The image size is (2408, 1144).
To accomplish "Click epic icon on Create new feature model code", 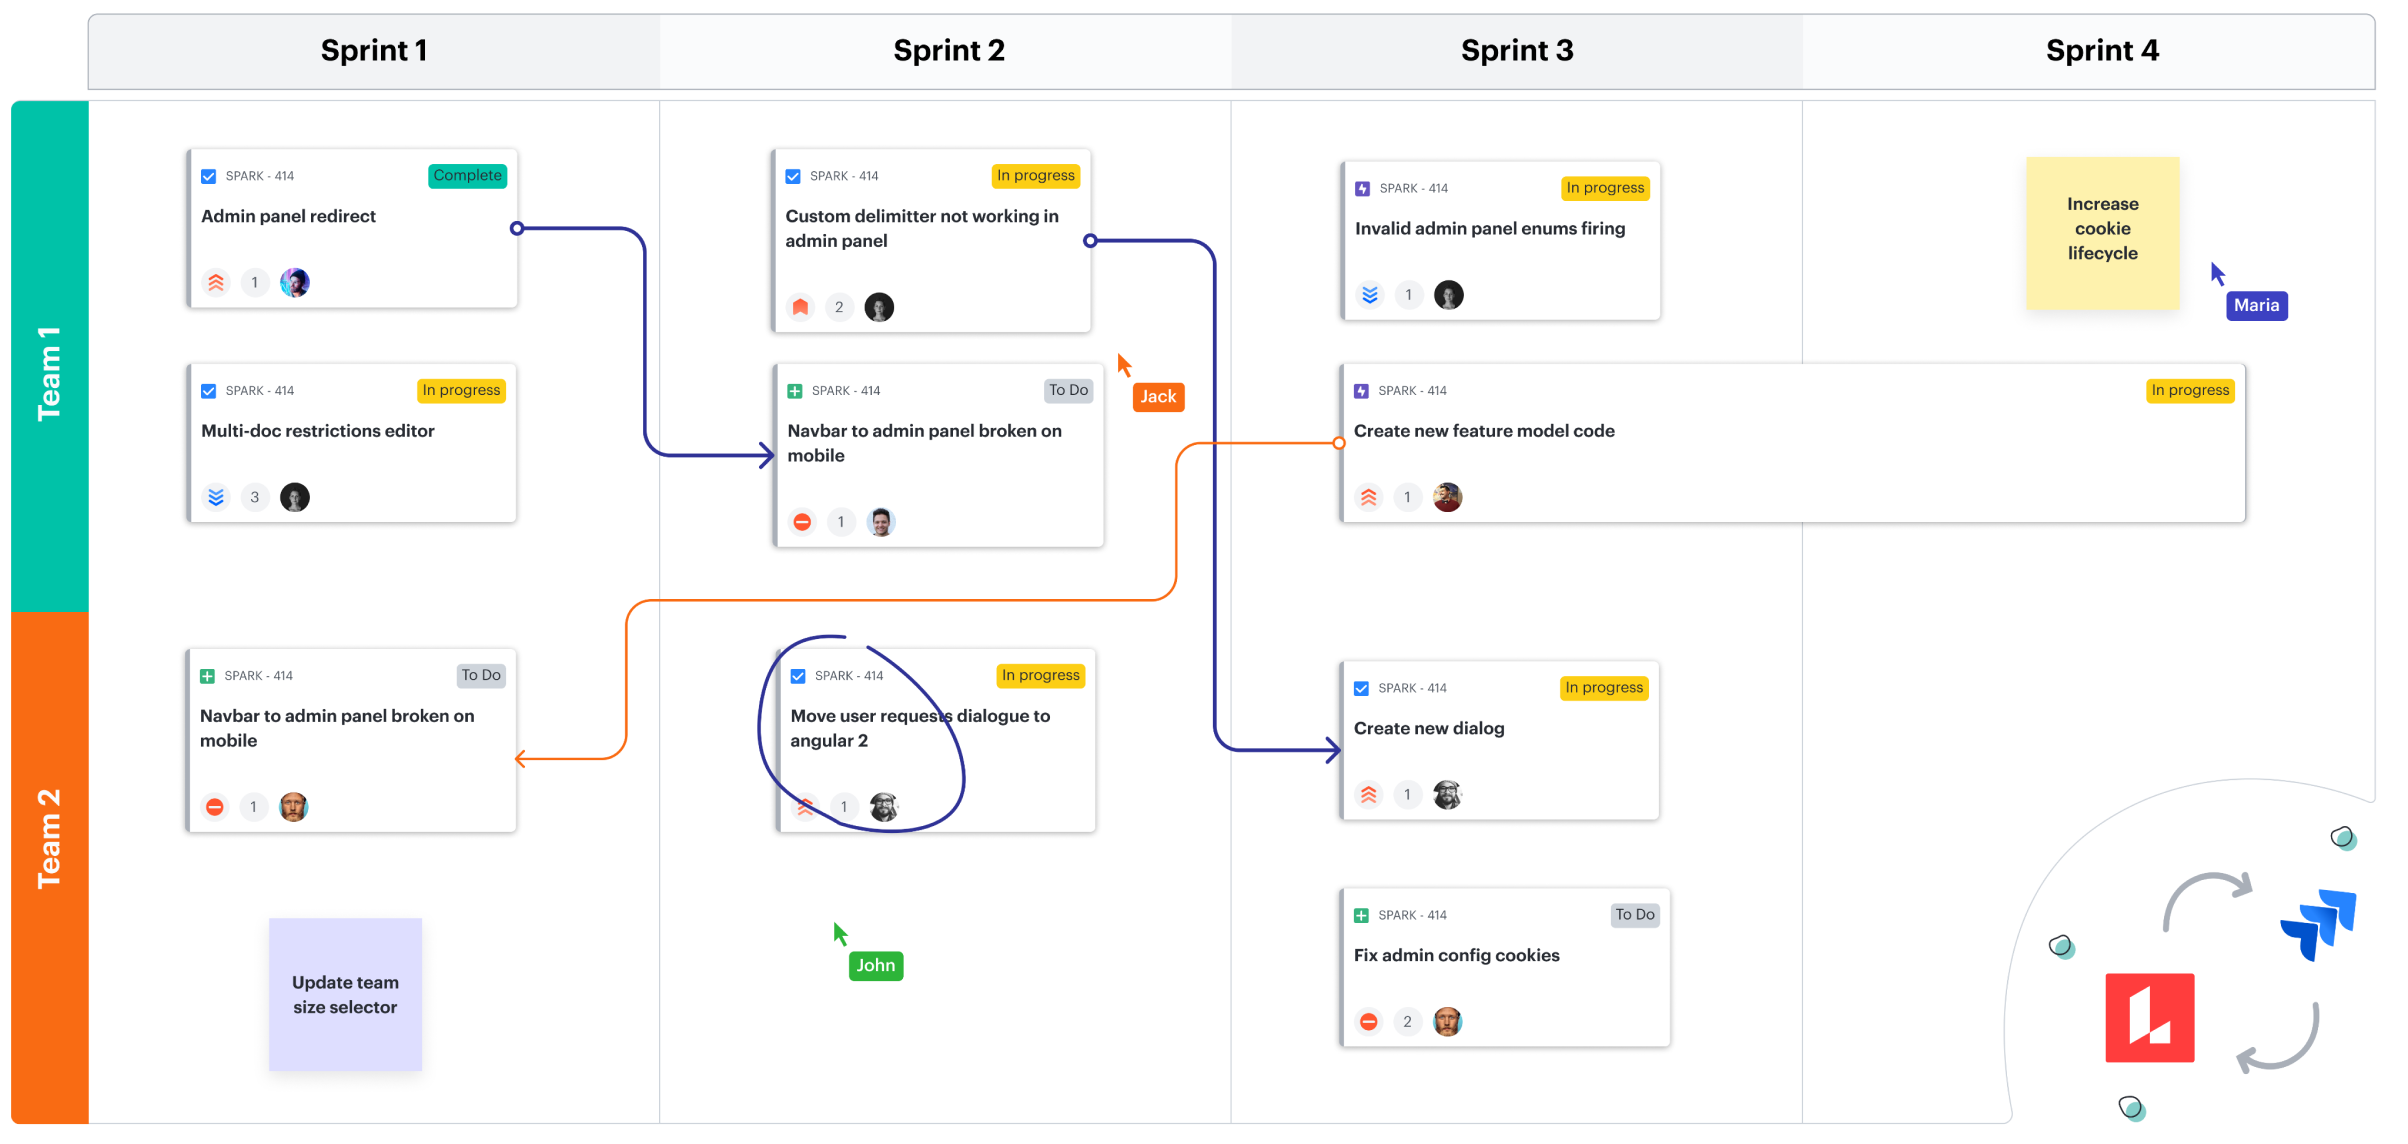I will [x=1361, y=391].
